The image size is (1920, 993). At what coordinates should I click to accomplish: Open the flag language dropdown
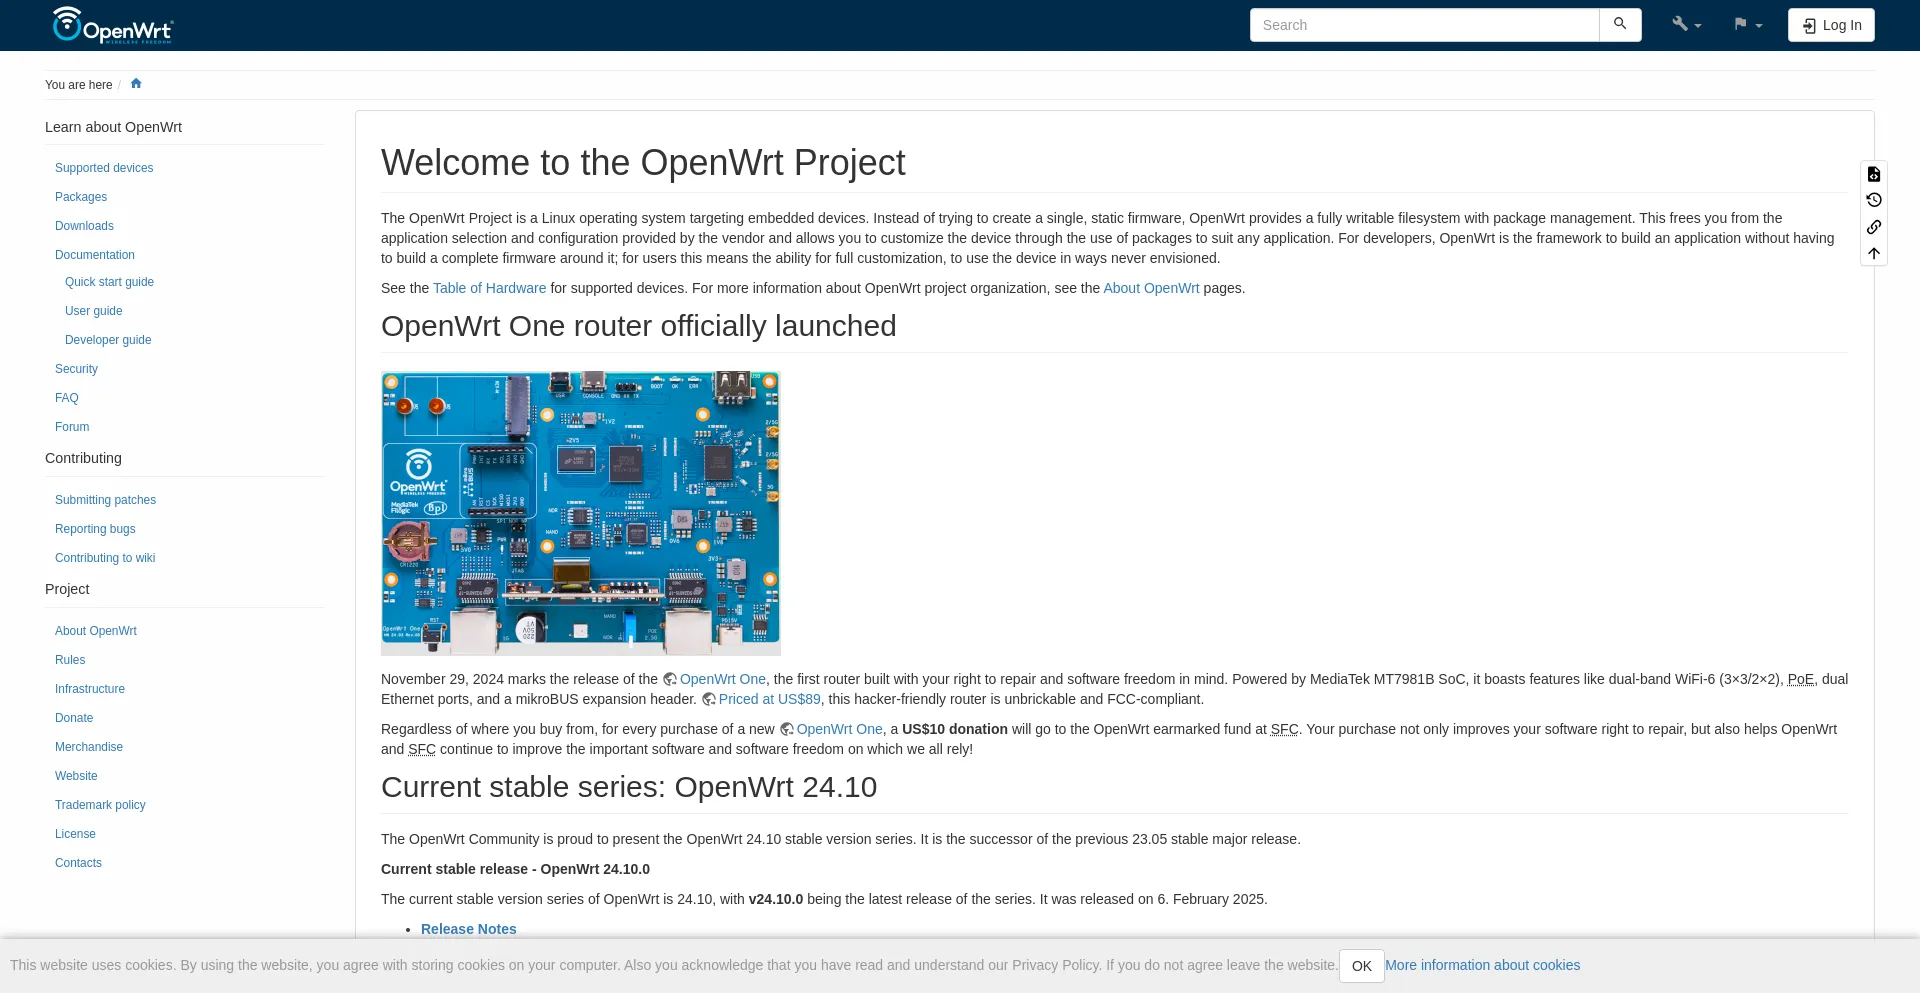pos(1747,25)
